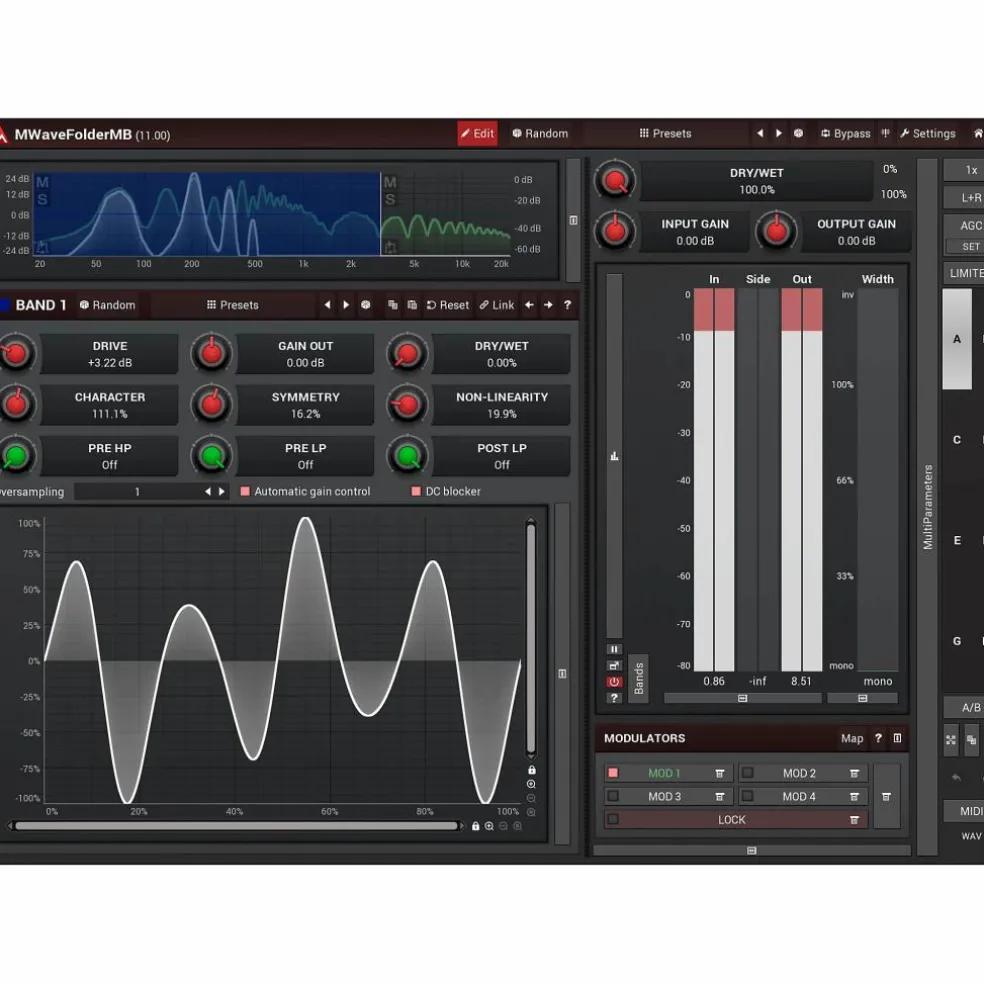Click the POST LP green knob

[407, 456]
